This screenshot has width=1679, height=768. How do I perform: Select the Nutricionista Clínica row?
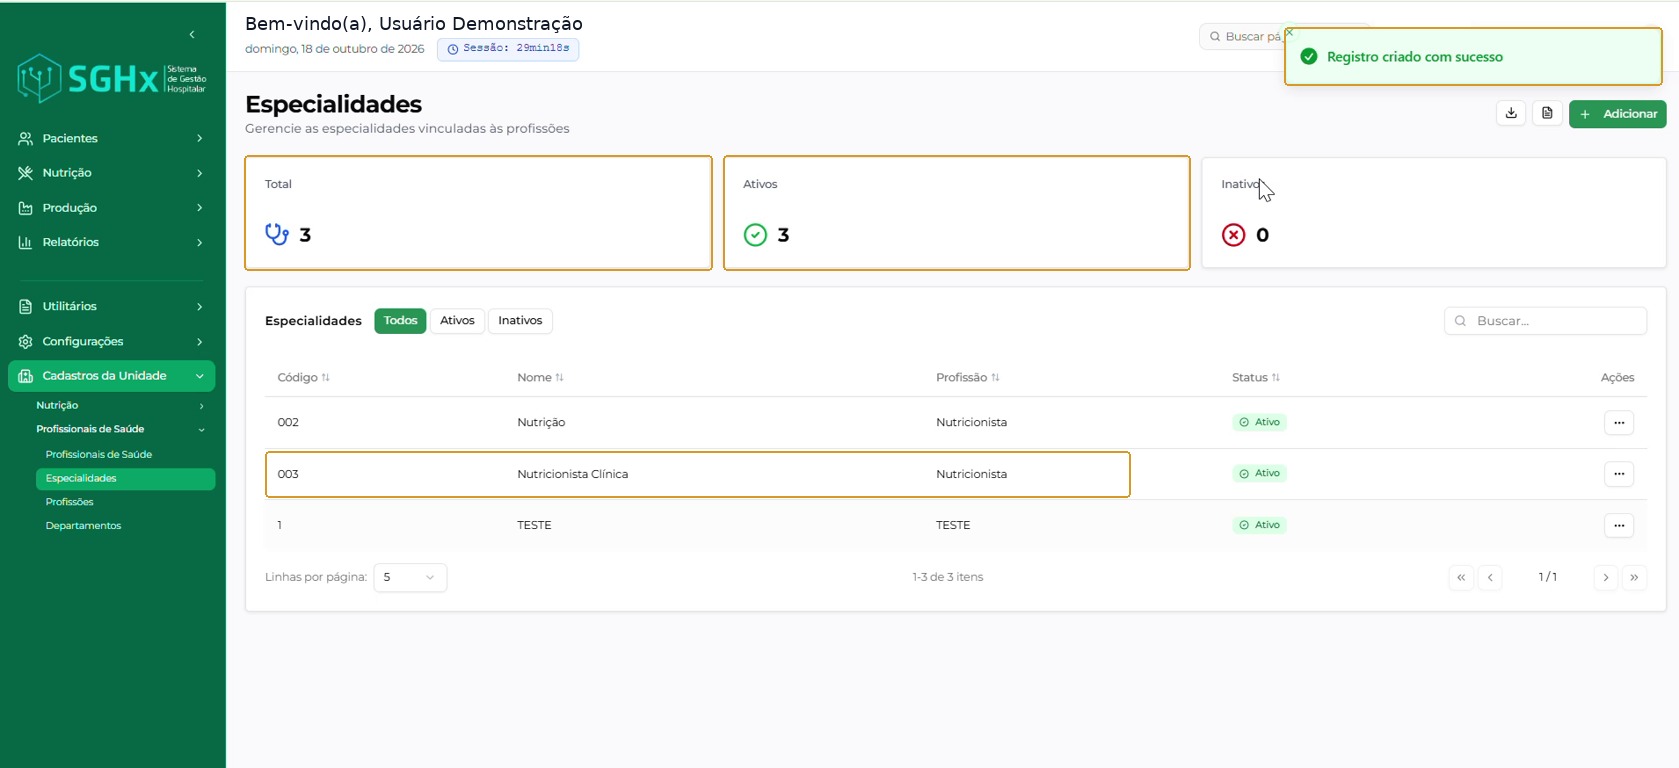(698, 474)
